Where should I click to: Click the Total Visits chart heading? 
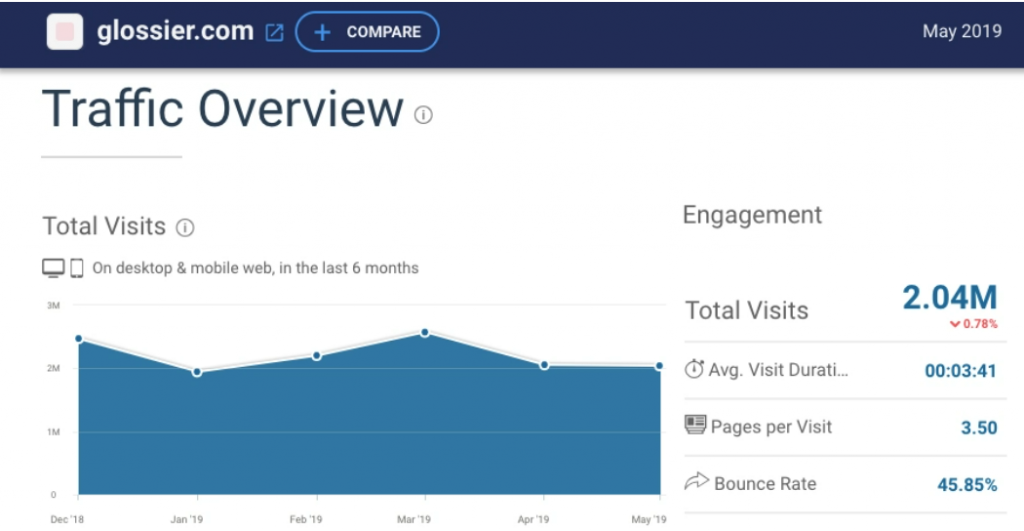pos(104,226)
